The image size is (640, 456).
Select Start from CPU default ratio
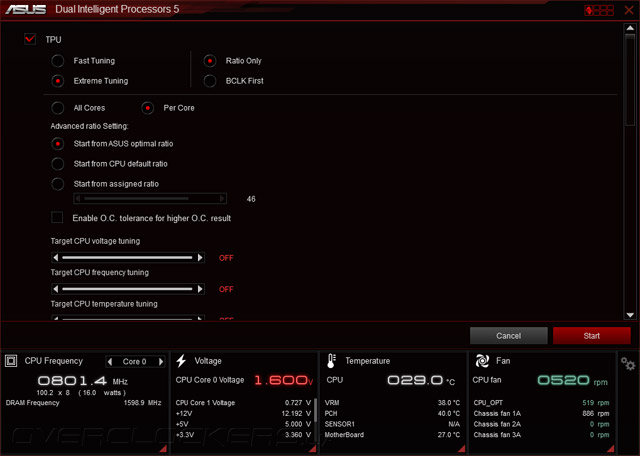click(x=58, y=164)
